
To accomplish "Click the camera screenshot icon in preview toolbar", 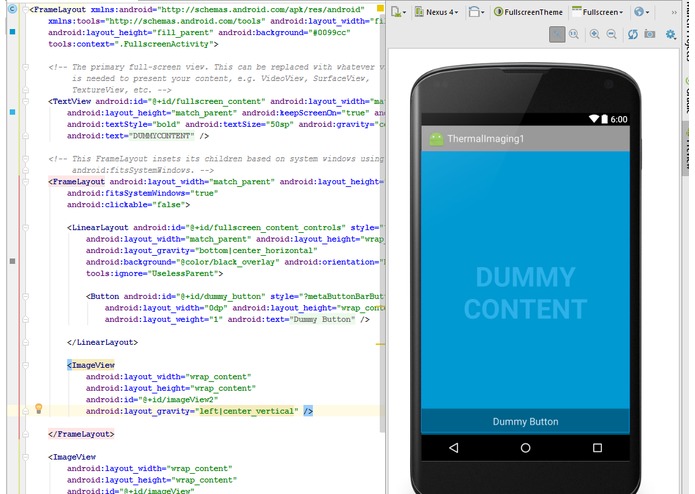I will 650,34.
